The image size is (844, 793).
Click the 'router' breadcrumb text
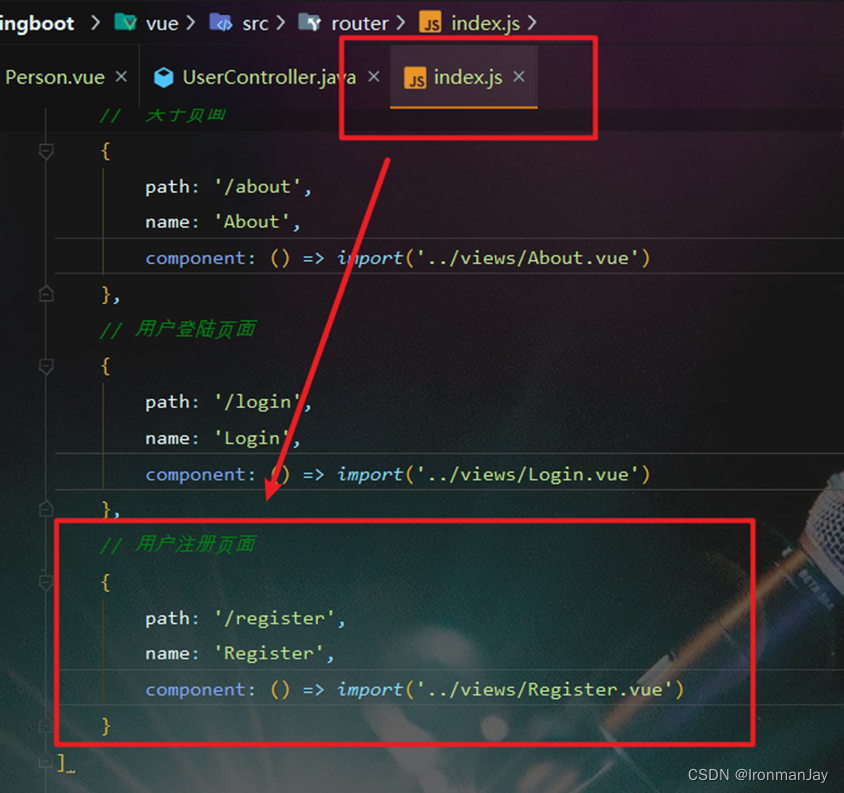click(x=360, y=23)
